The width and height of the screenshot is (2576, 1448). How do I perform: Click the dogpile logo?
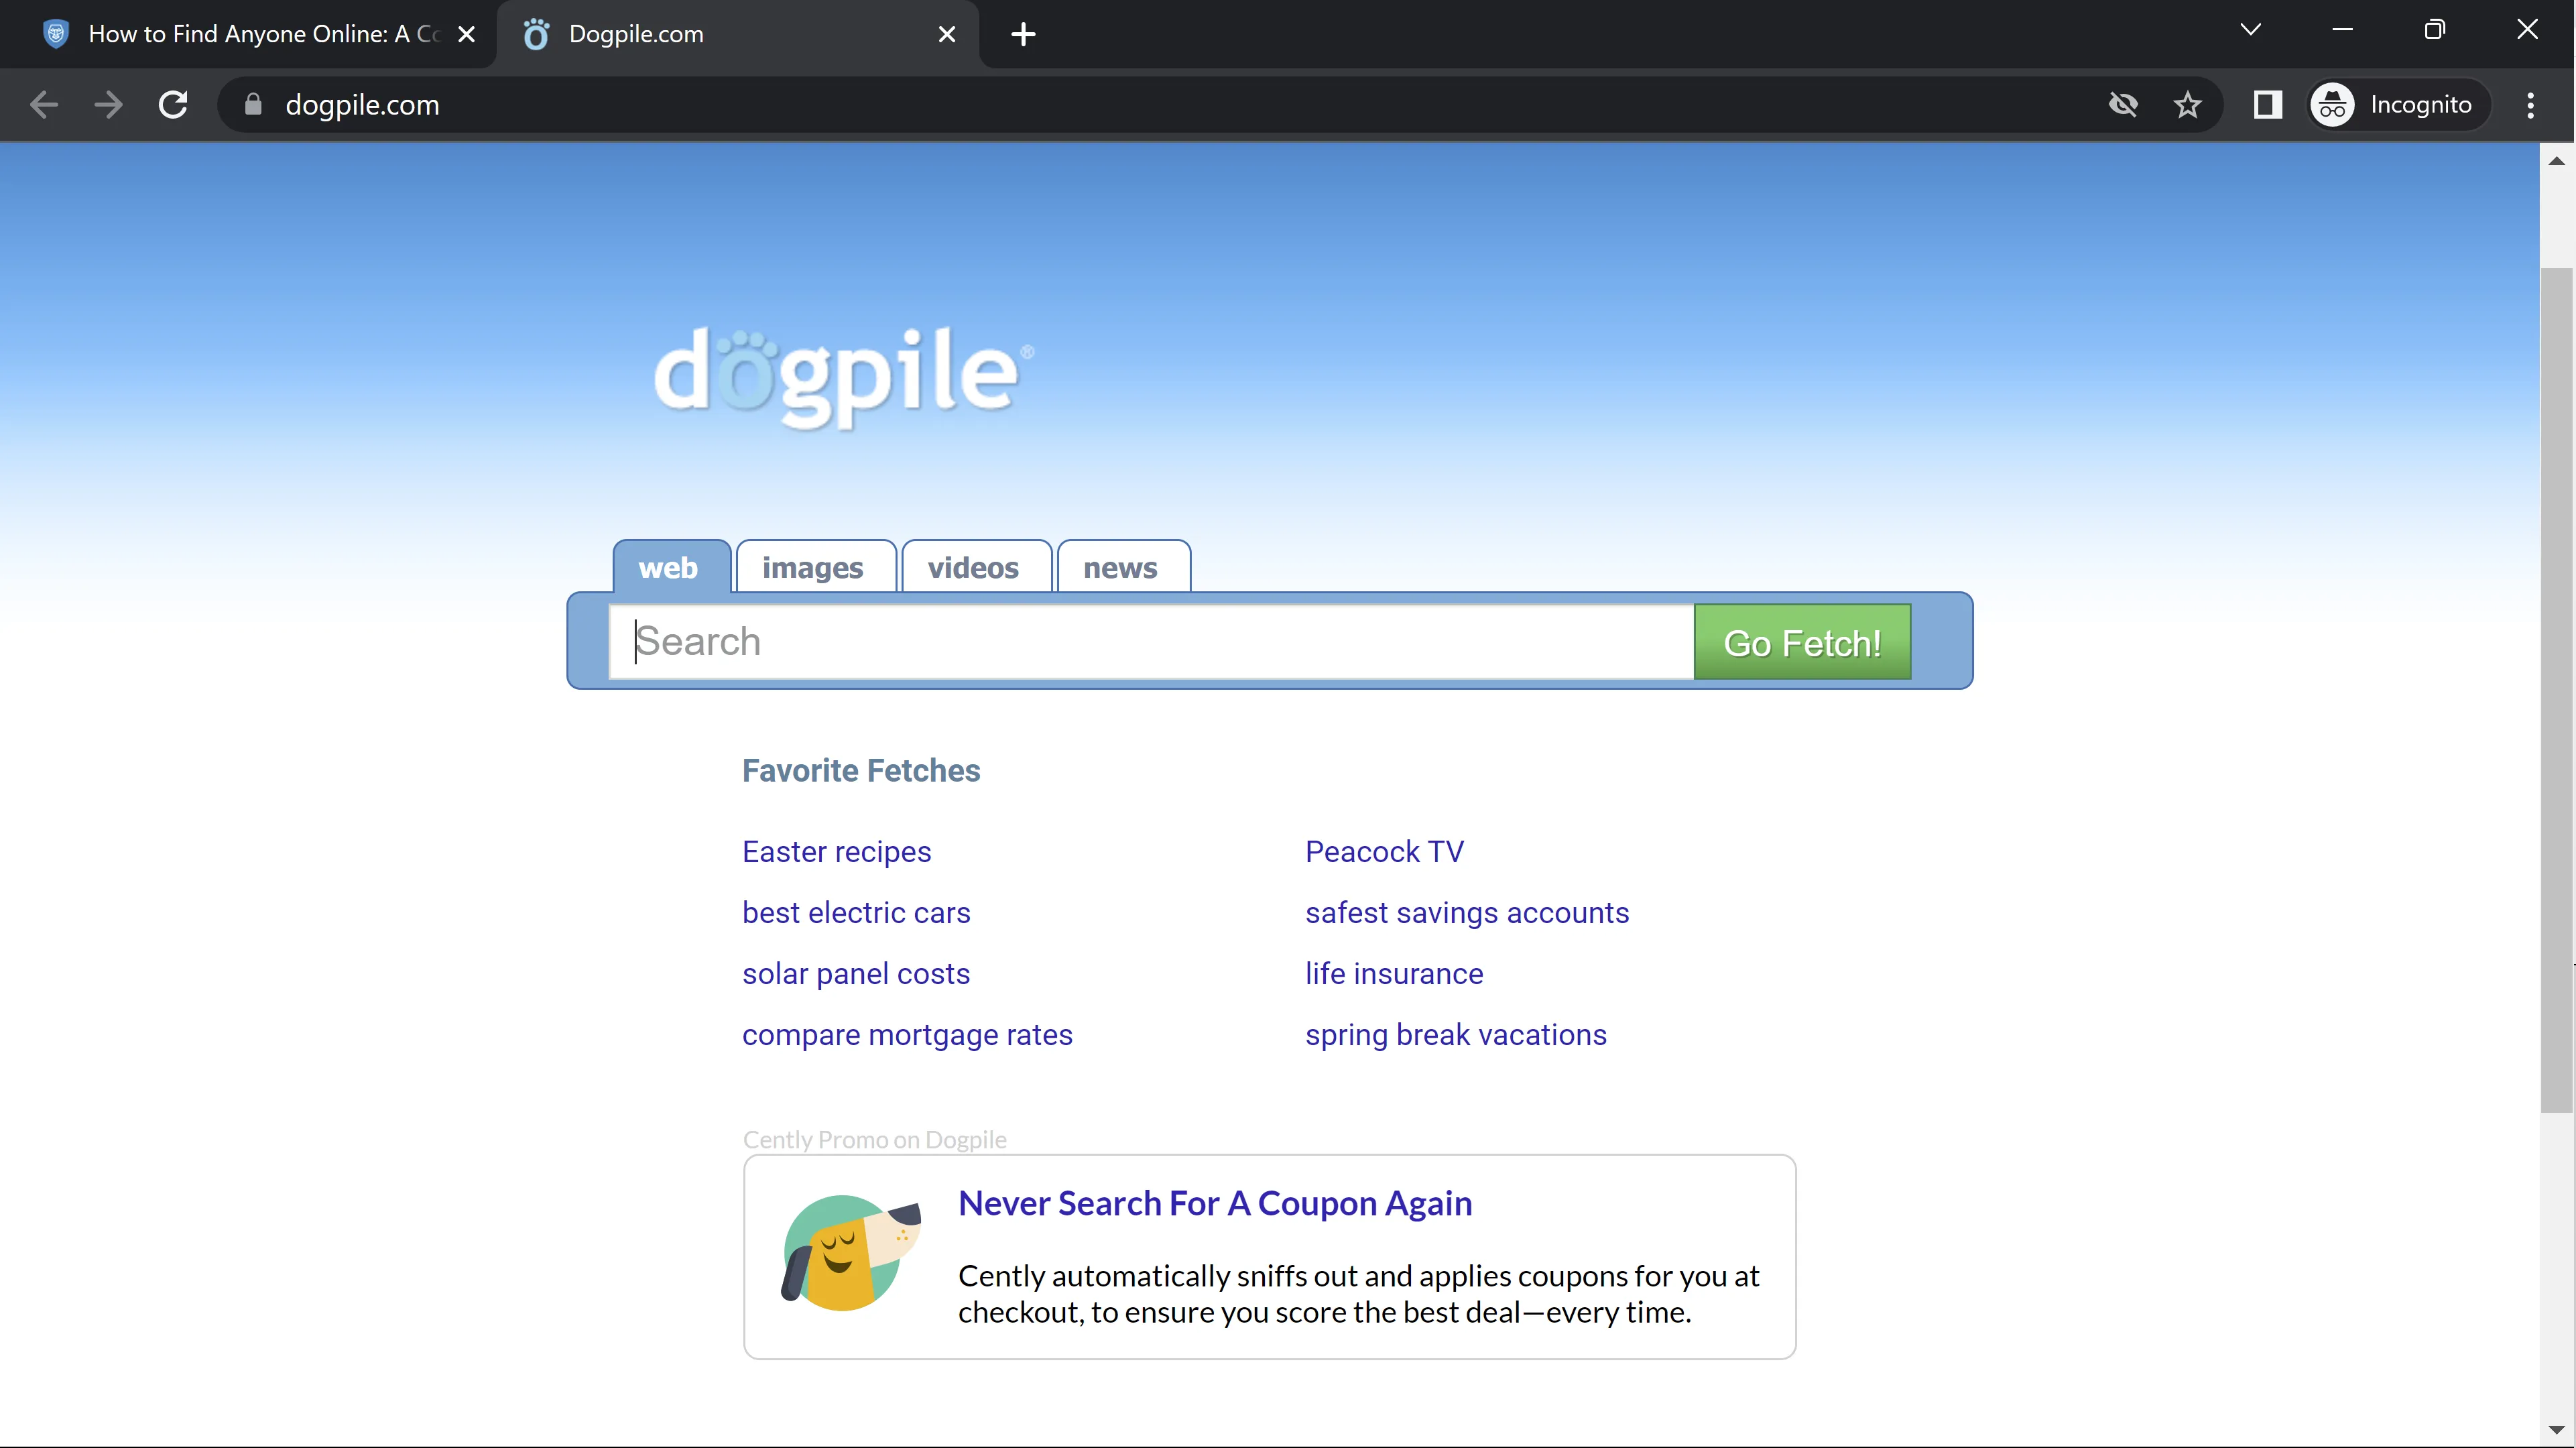(840, 375)
